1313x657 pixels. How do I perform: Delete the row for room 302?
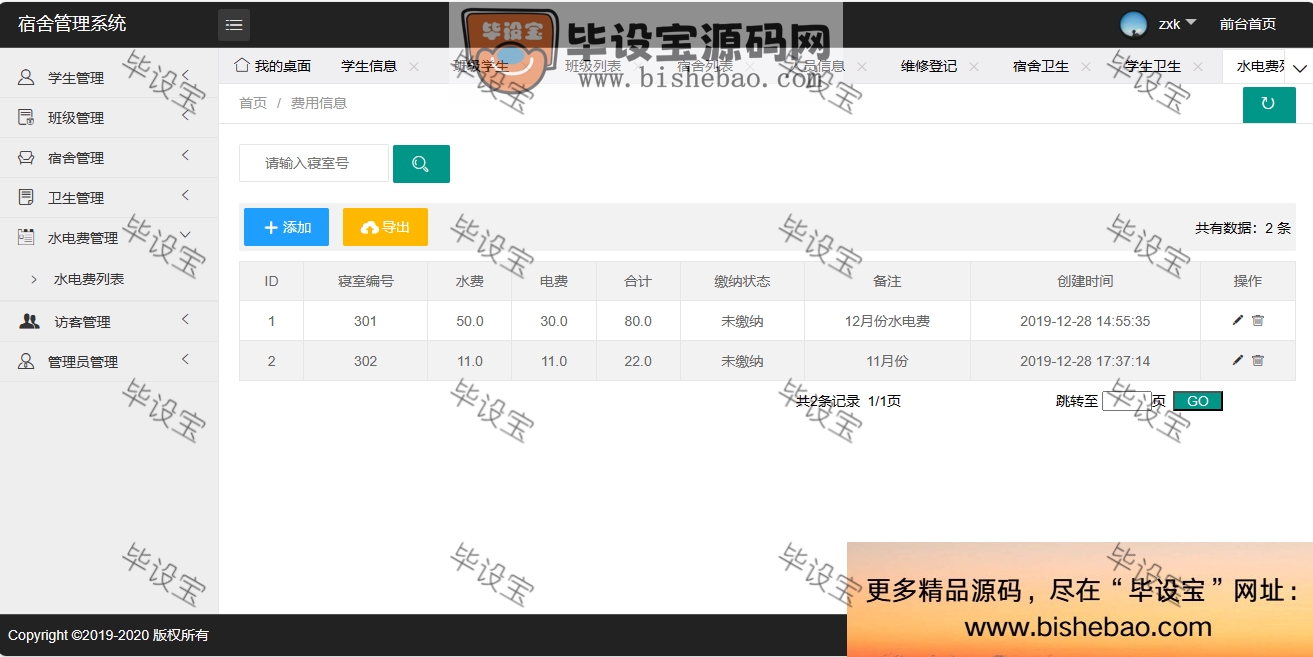point(1258,360)
